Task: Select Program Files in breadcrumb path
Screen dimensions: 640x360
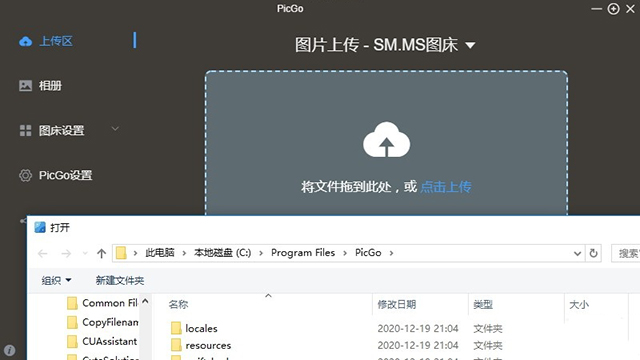Action: 303,253
